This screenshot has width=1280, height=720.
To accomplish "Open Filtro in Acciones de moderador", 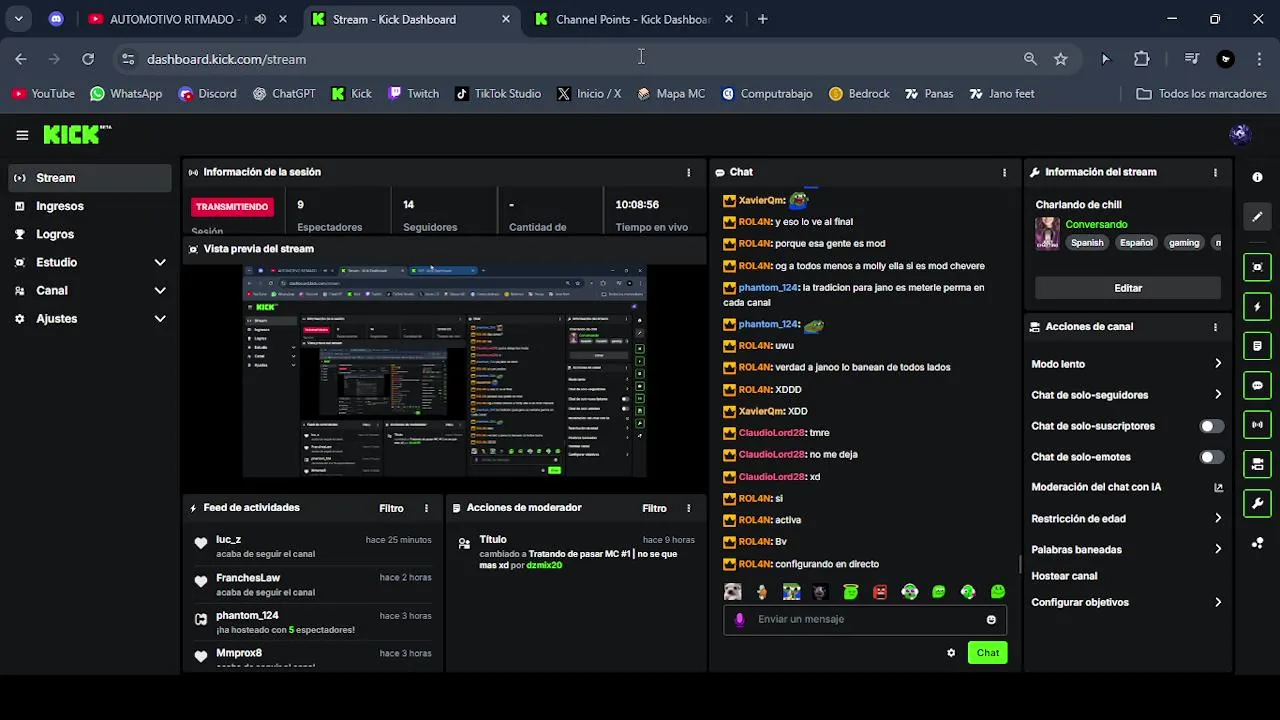I will (x=654, y=508).
